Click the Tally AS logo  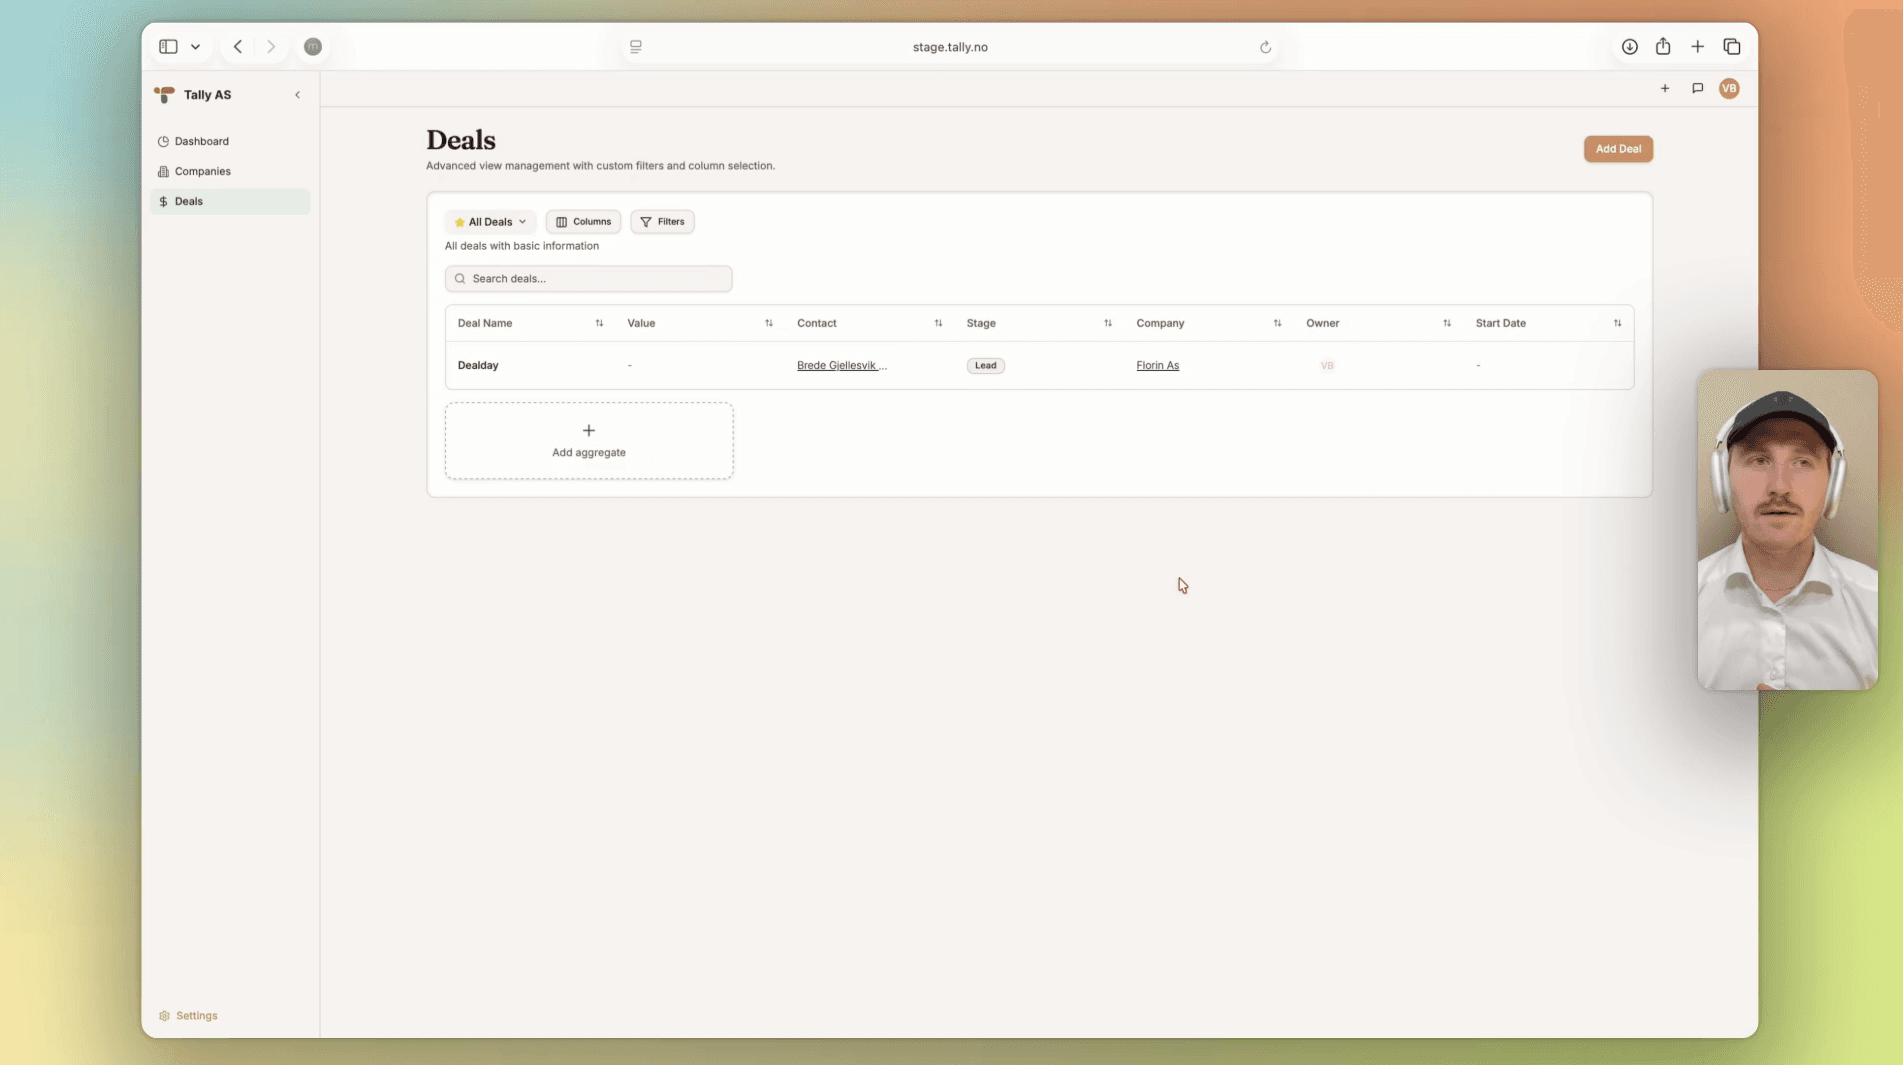(x=164, y=95)
